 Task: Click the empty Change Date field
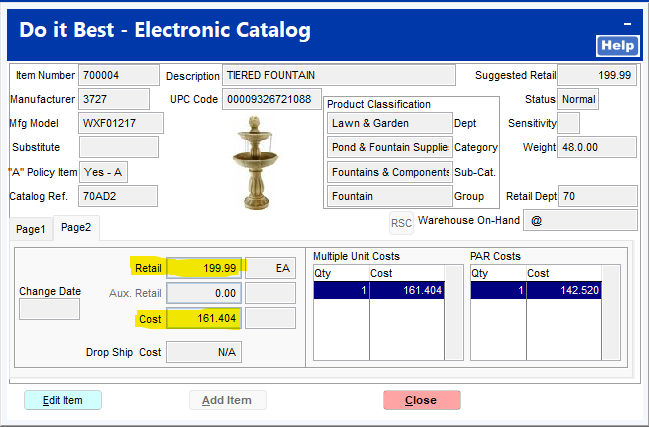coord(49,309)
